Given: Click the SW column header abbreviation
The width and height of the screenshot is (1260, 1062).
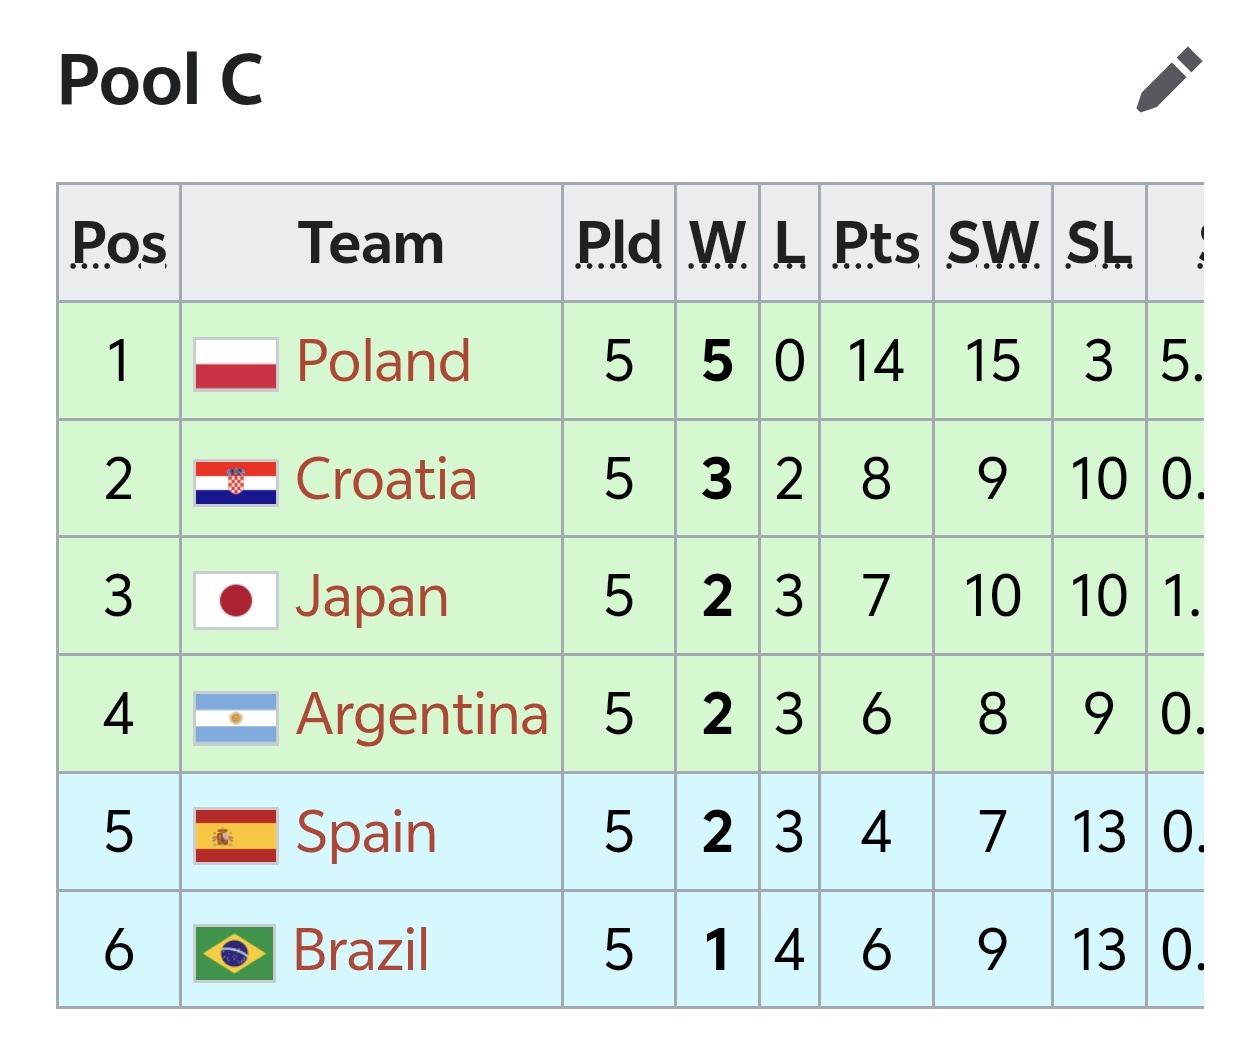Looking at the screenshot, I should coord(993,244).
